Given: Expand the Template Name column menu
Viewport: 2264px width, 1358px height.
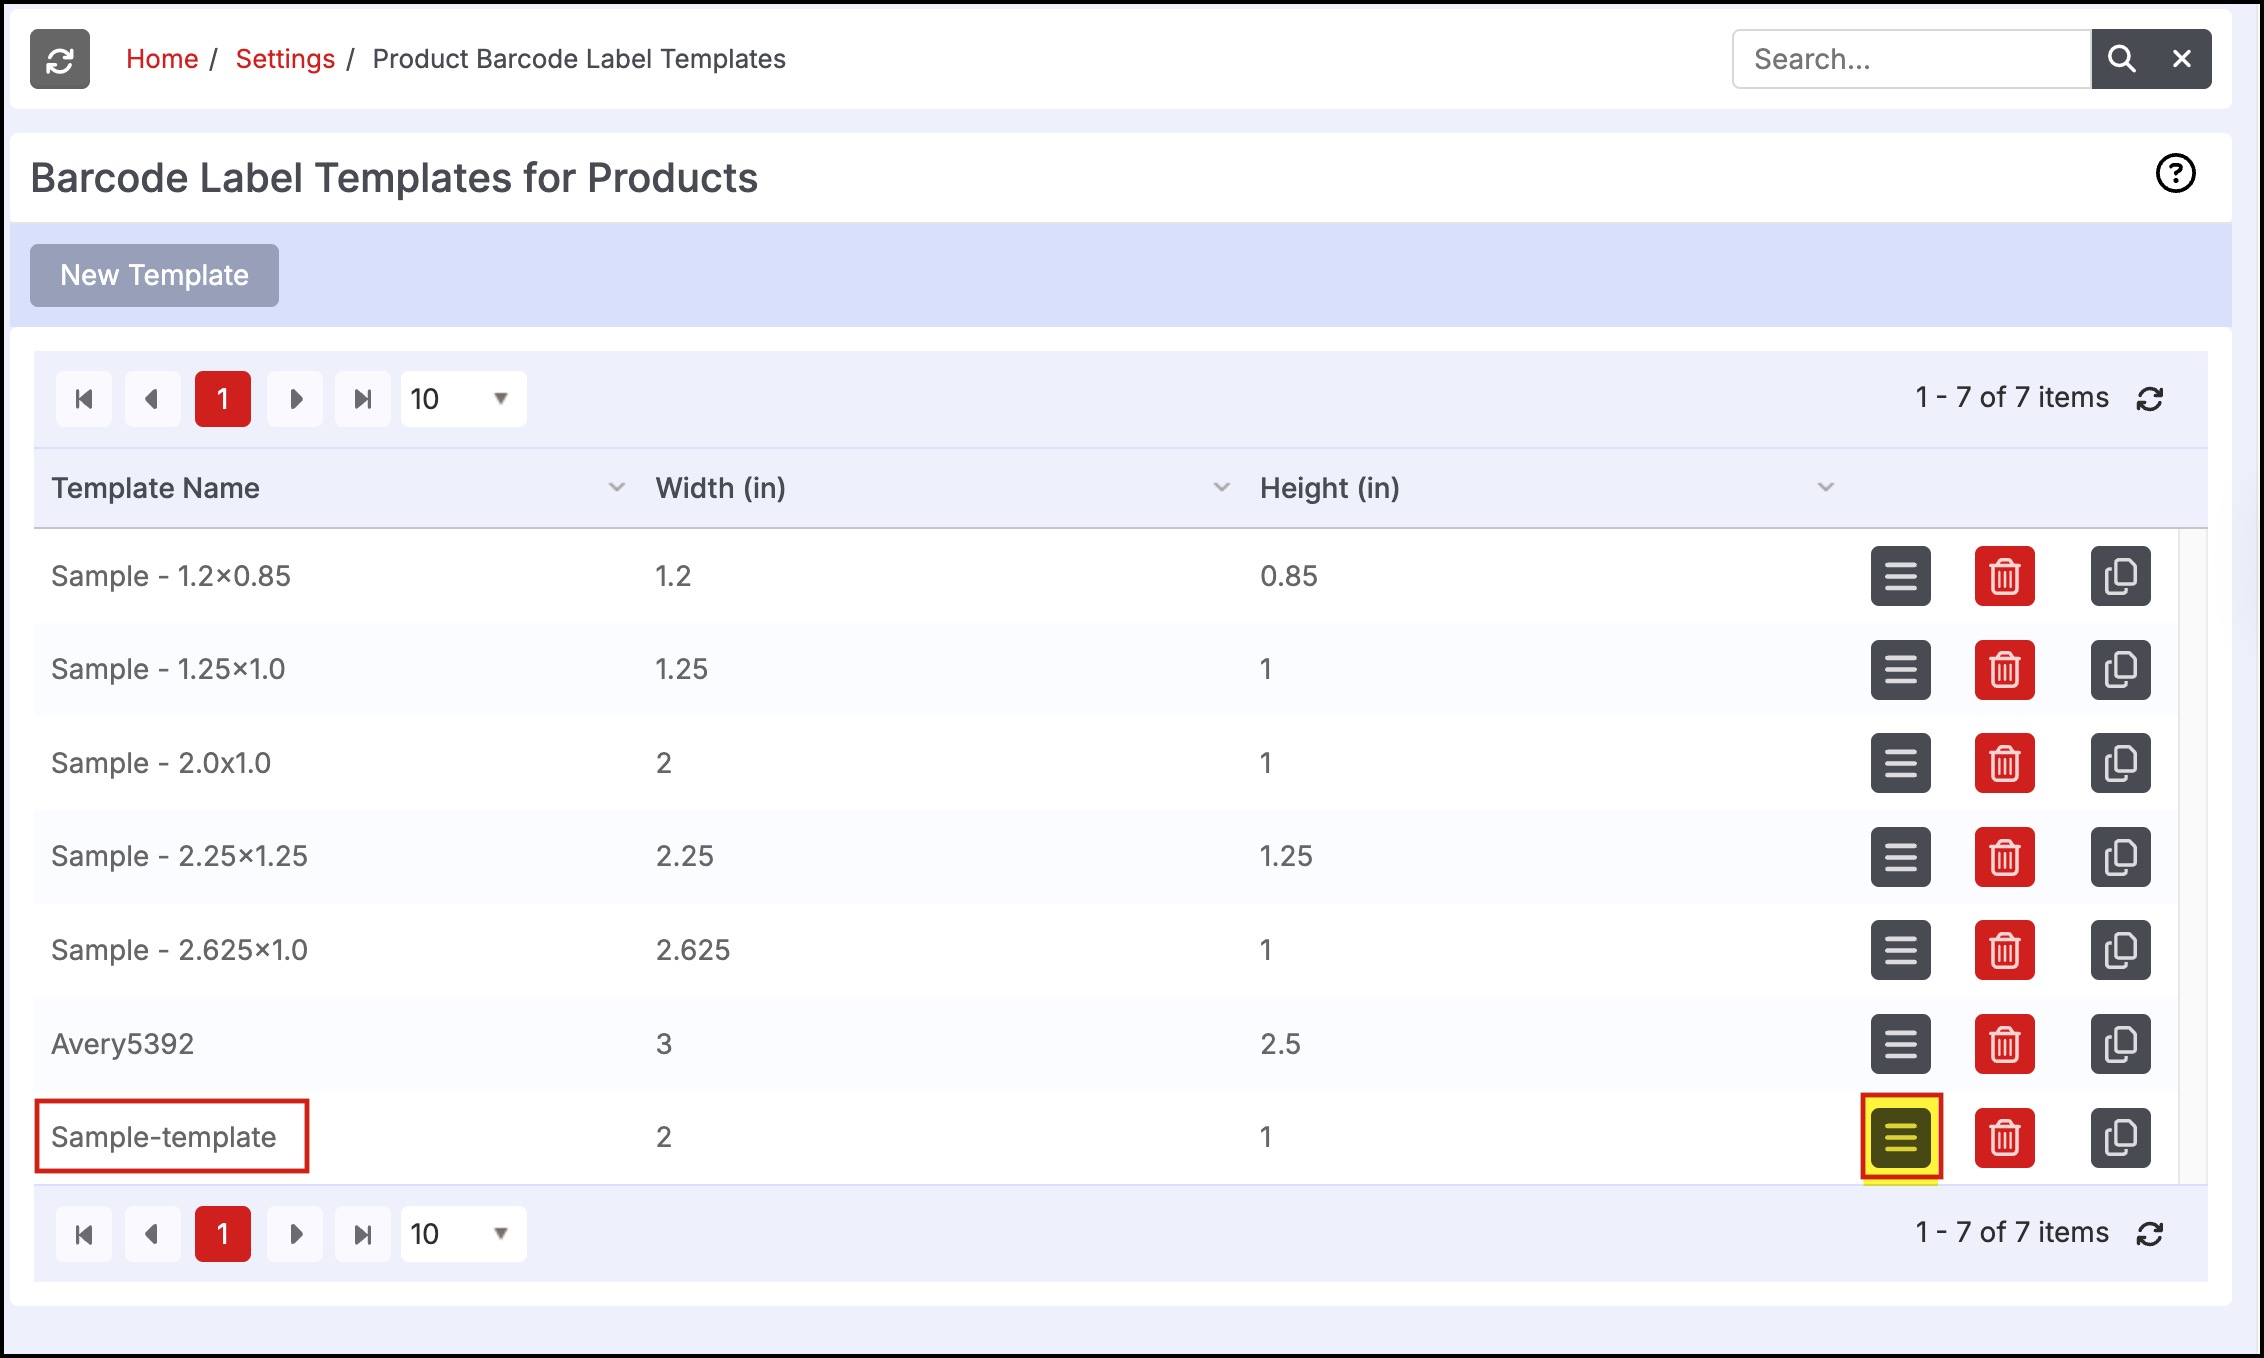Looking at the screenshot, I should (616, 487).
